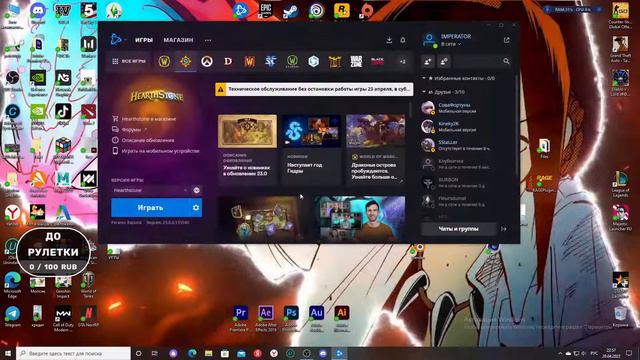Screen dimensions: 640x360
Task: Open the three-dots more menu
Action: 208,40
